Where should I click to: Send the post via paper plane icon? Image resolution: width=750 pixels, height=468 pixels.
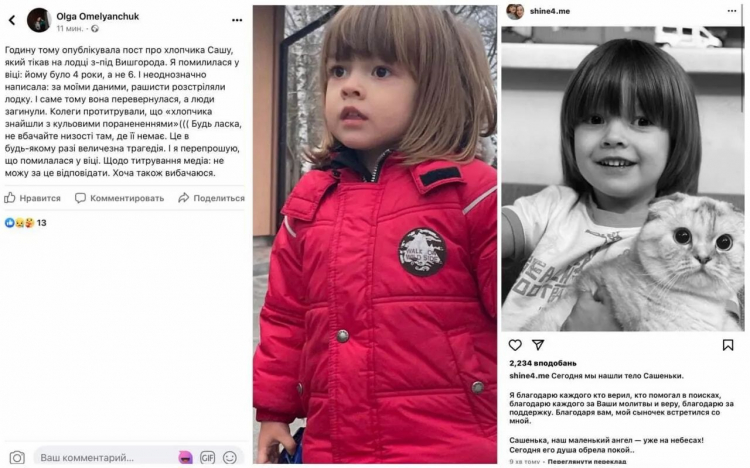[x=538, y=345]
